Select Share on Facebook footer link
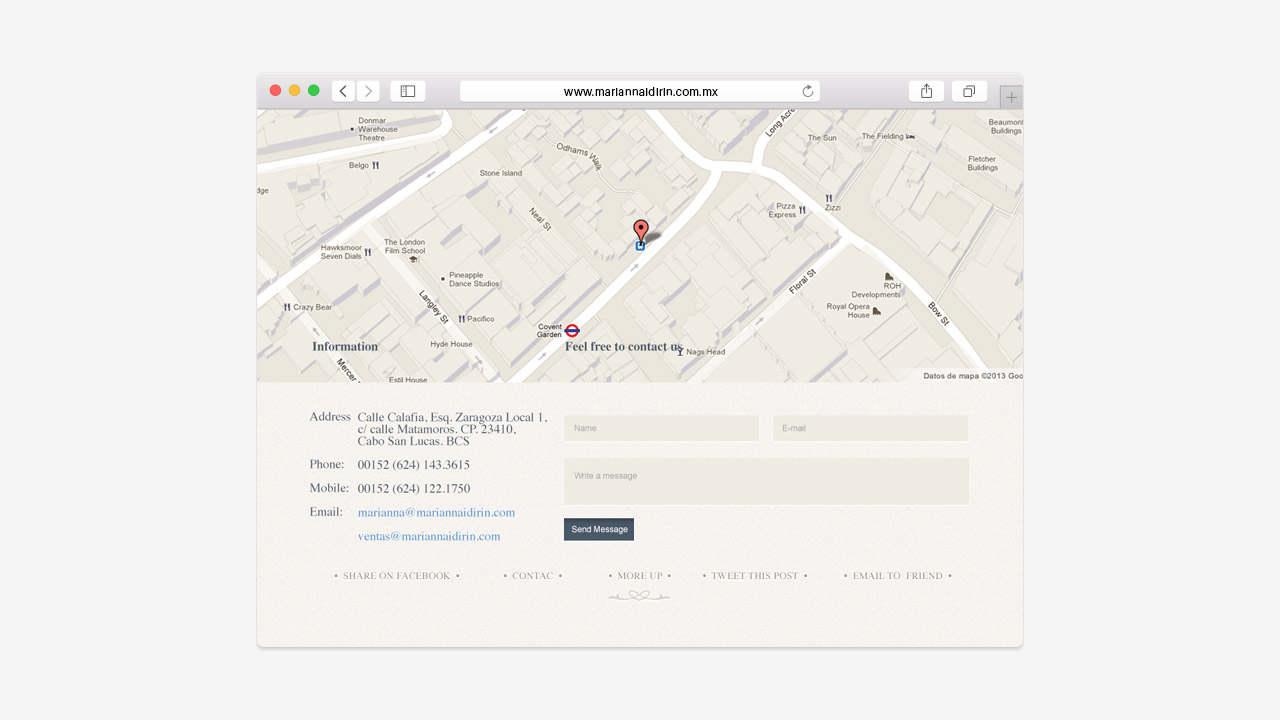Viewport: 1280px width, 720px height. [x=397, y=576]
